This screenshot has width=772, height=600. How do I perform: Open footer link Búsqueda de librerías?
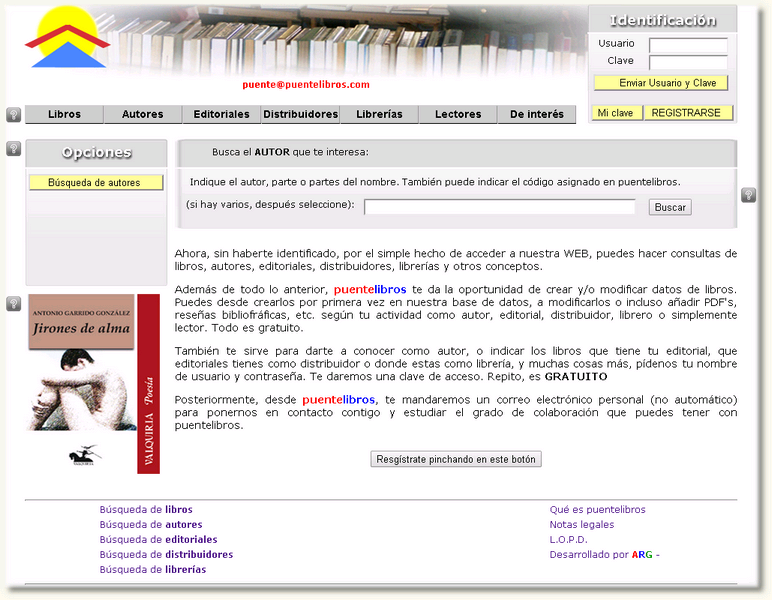153,569
